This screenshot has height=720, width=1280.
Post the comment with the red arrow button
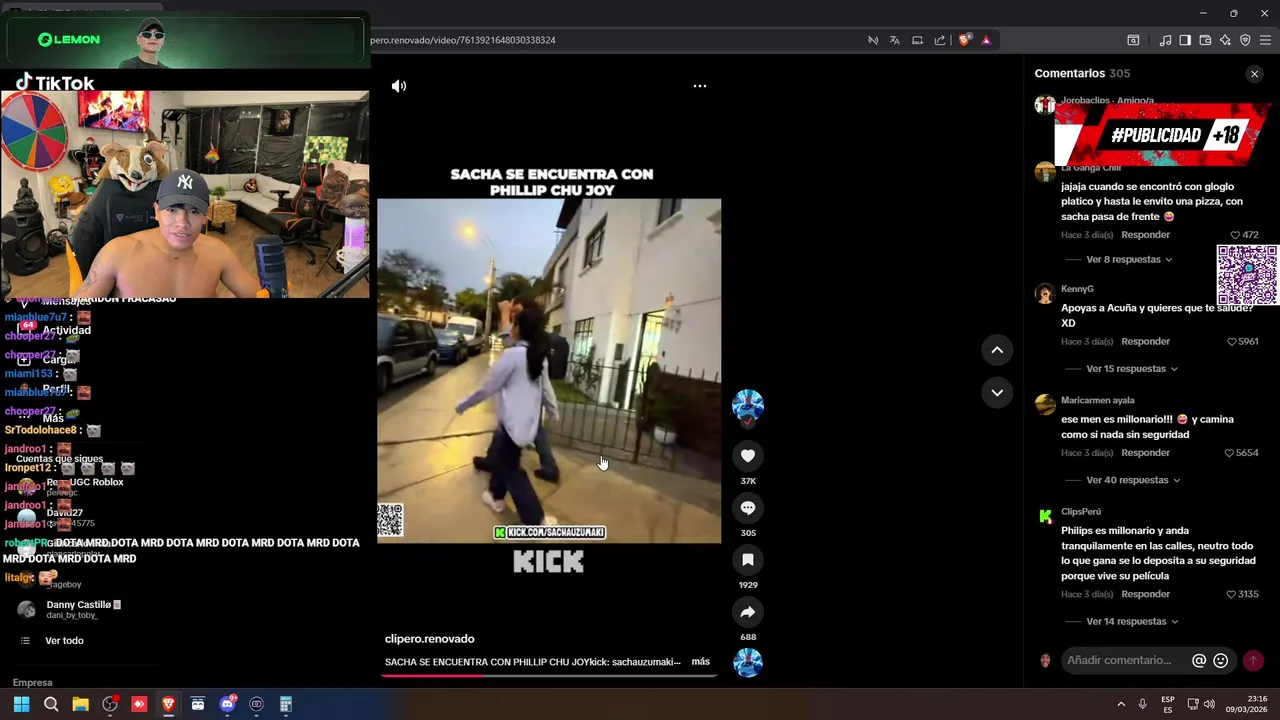tap(1253, 661)
